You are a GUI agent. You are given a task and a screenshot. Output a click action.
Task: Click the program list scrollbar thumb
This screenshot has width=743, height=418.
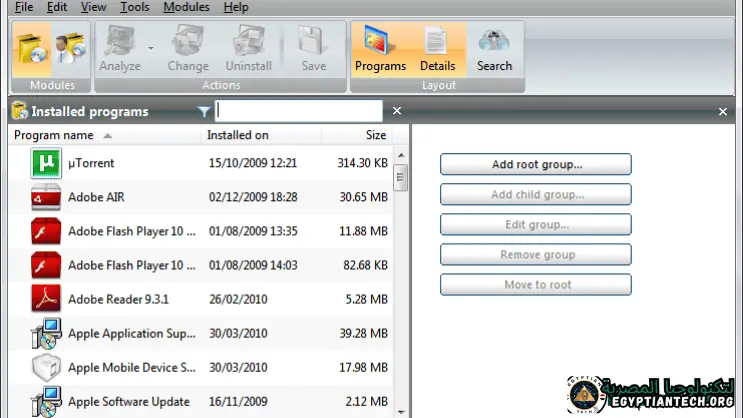[x=401, y=177]
